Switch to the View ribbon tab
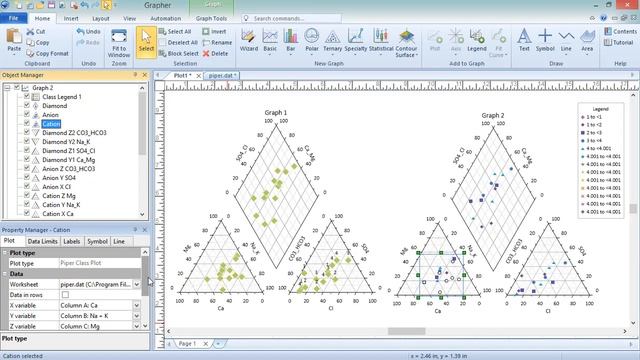This screenshot has width=640, height=360. tap(129, 18)
